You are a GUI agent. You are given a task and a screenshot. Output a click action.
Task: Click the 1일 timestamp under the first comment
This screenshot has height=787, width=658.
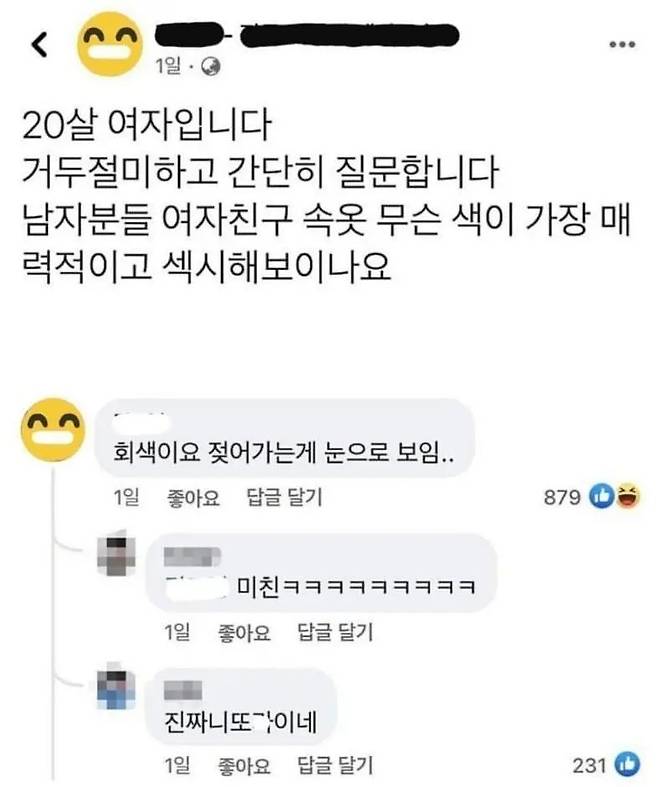pos(126,498)
